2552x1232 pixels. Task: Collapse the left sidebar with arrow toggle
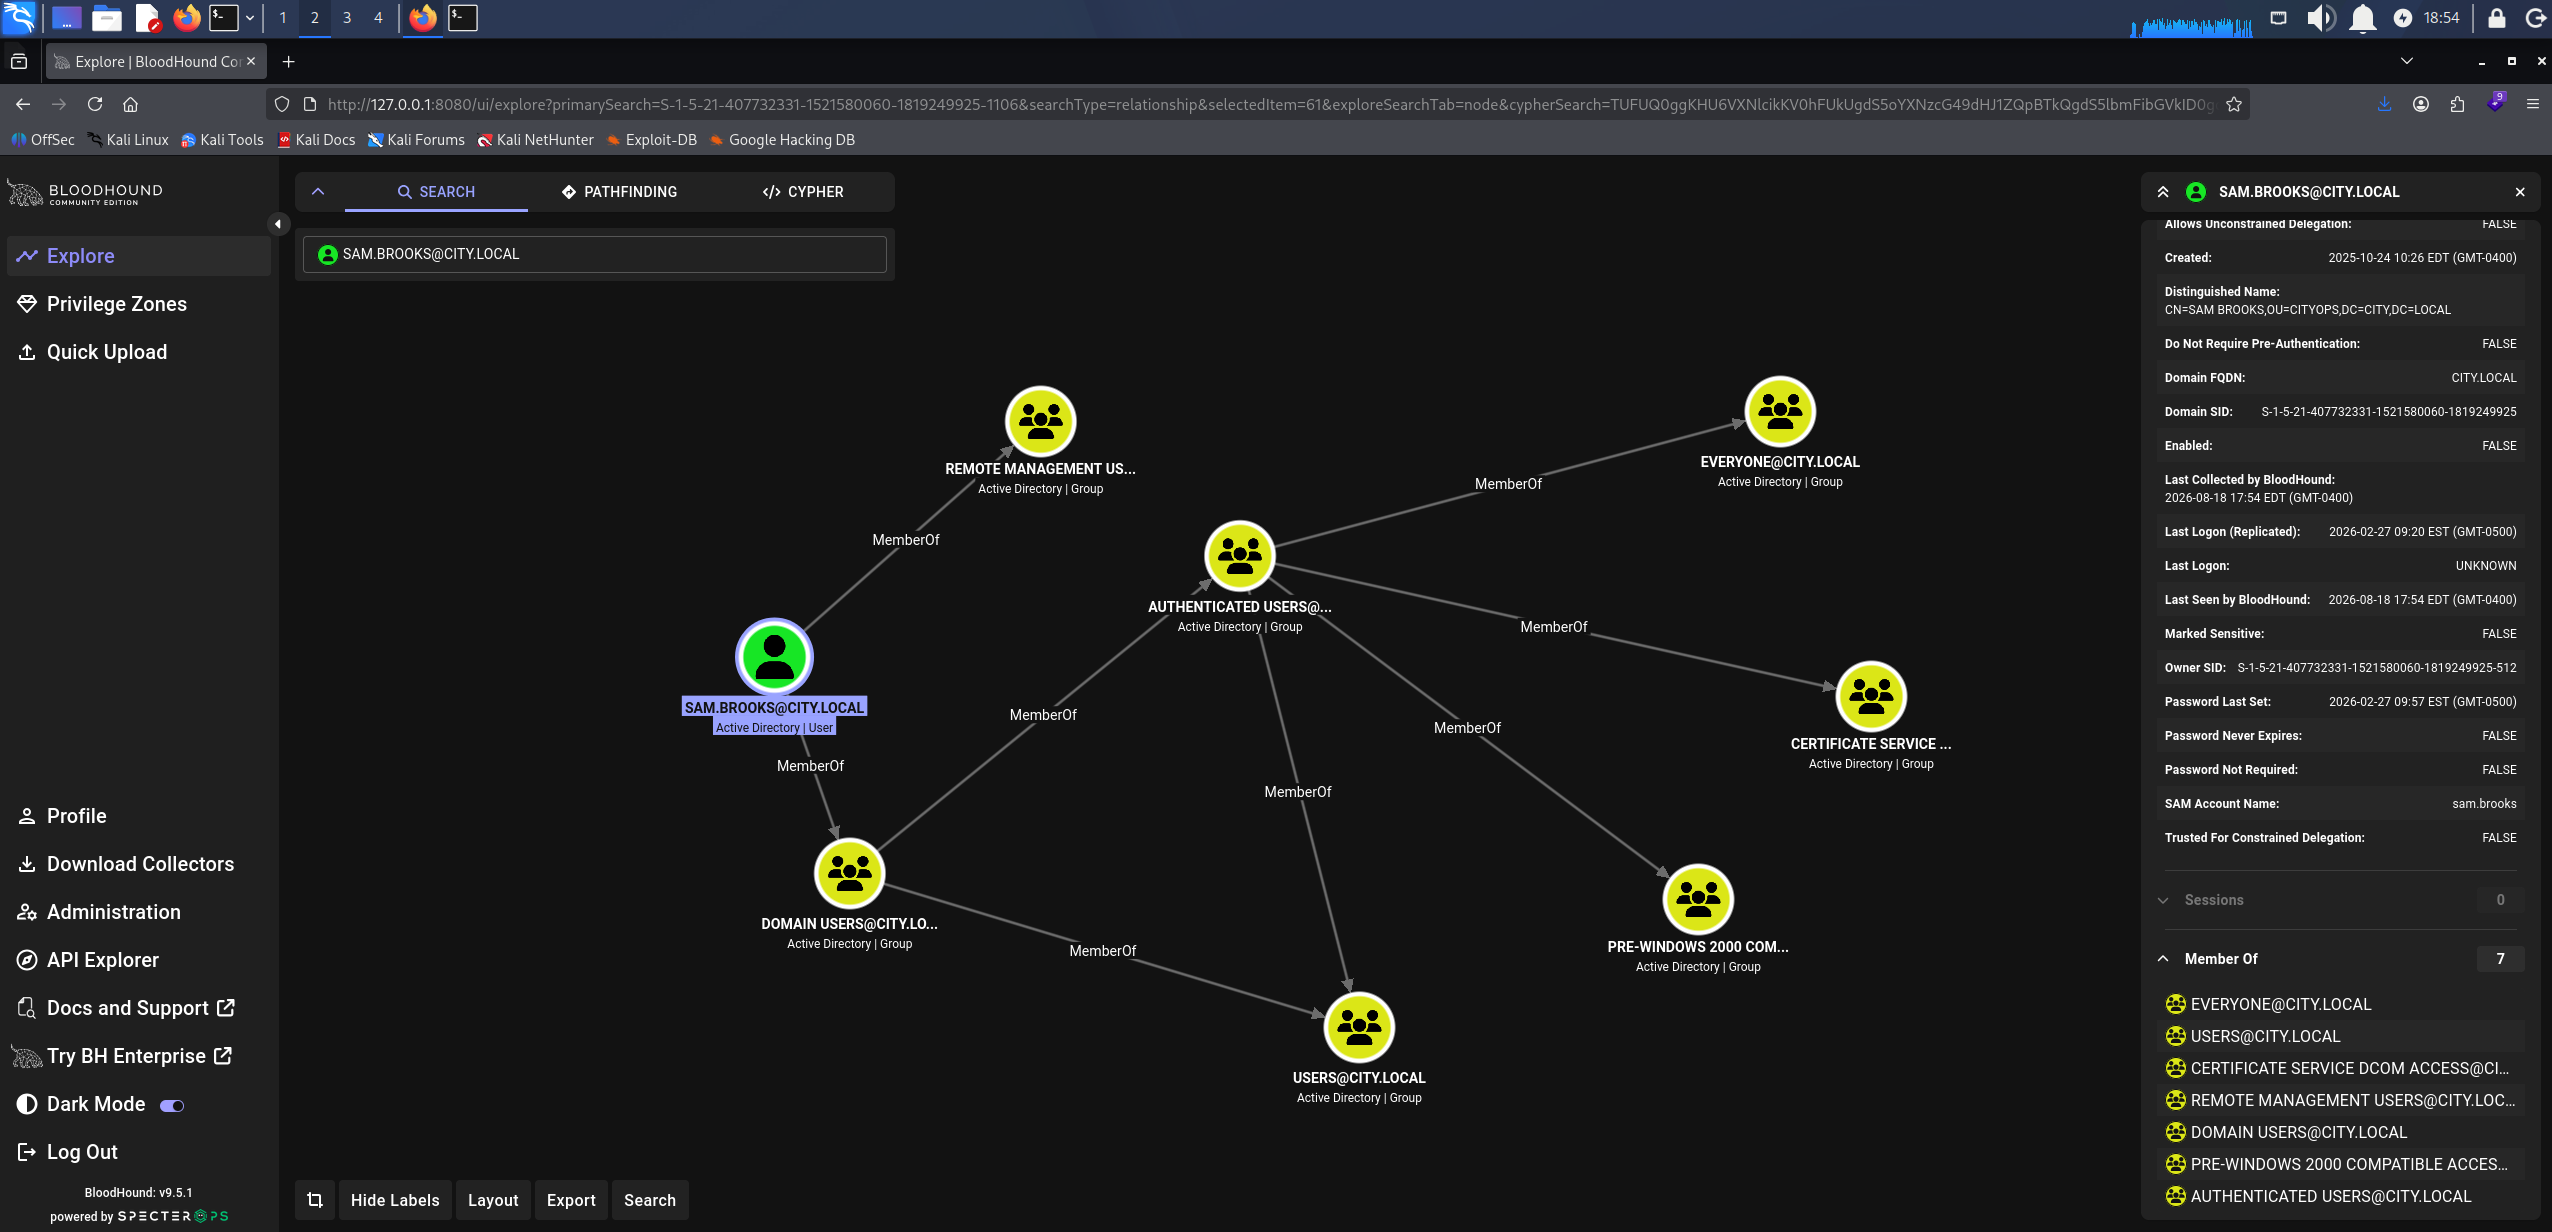point(278,224)
